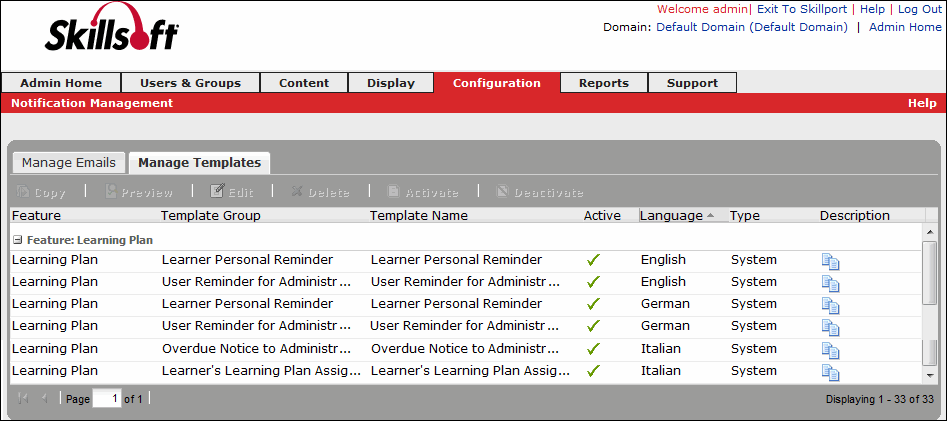
Task: Click the table scrollbar up arrow
Action: point(929,232)
